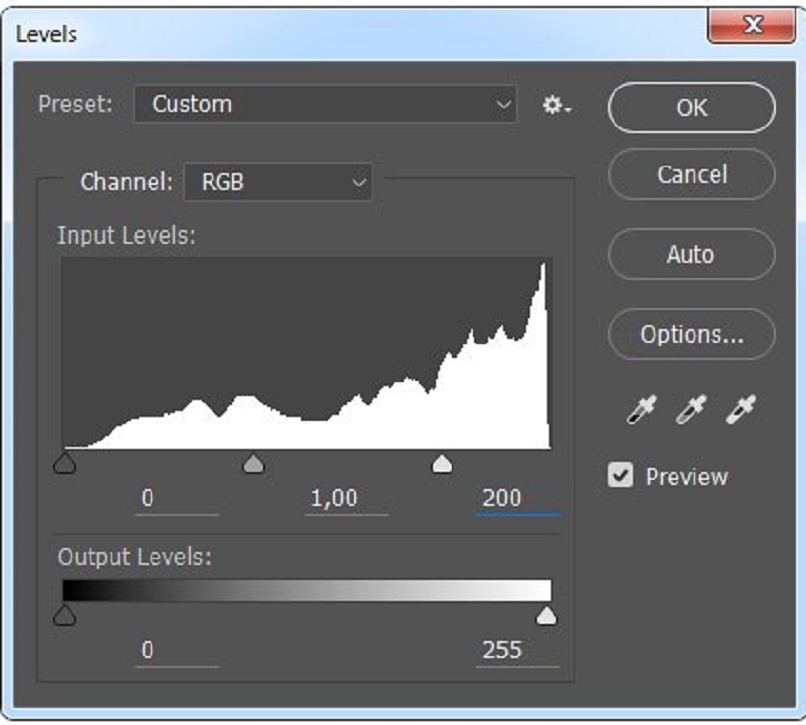
Task: Grab the input midtone gray slider handle
Action: coord(254,463)
